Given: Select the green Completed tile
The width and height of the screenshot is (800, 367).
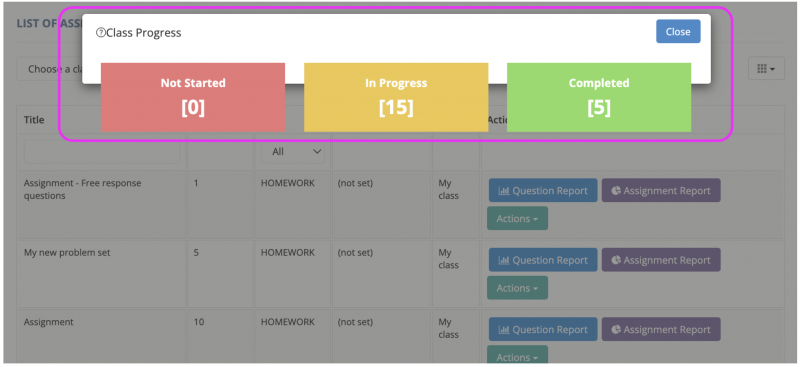Looking at the screenshot, I should 599,97.
